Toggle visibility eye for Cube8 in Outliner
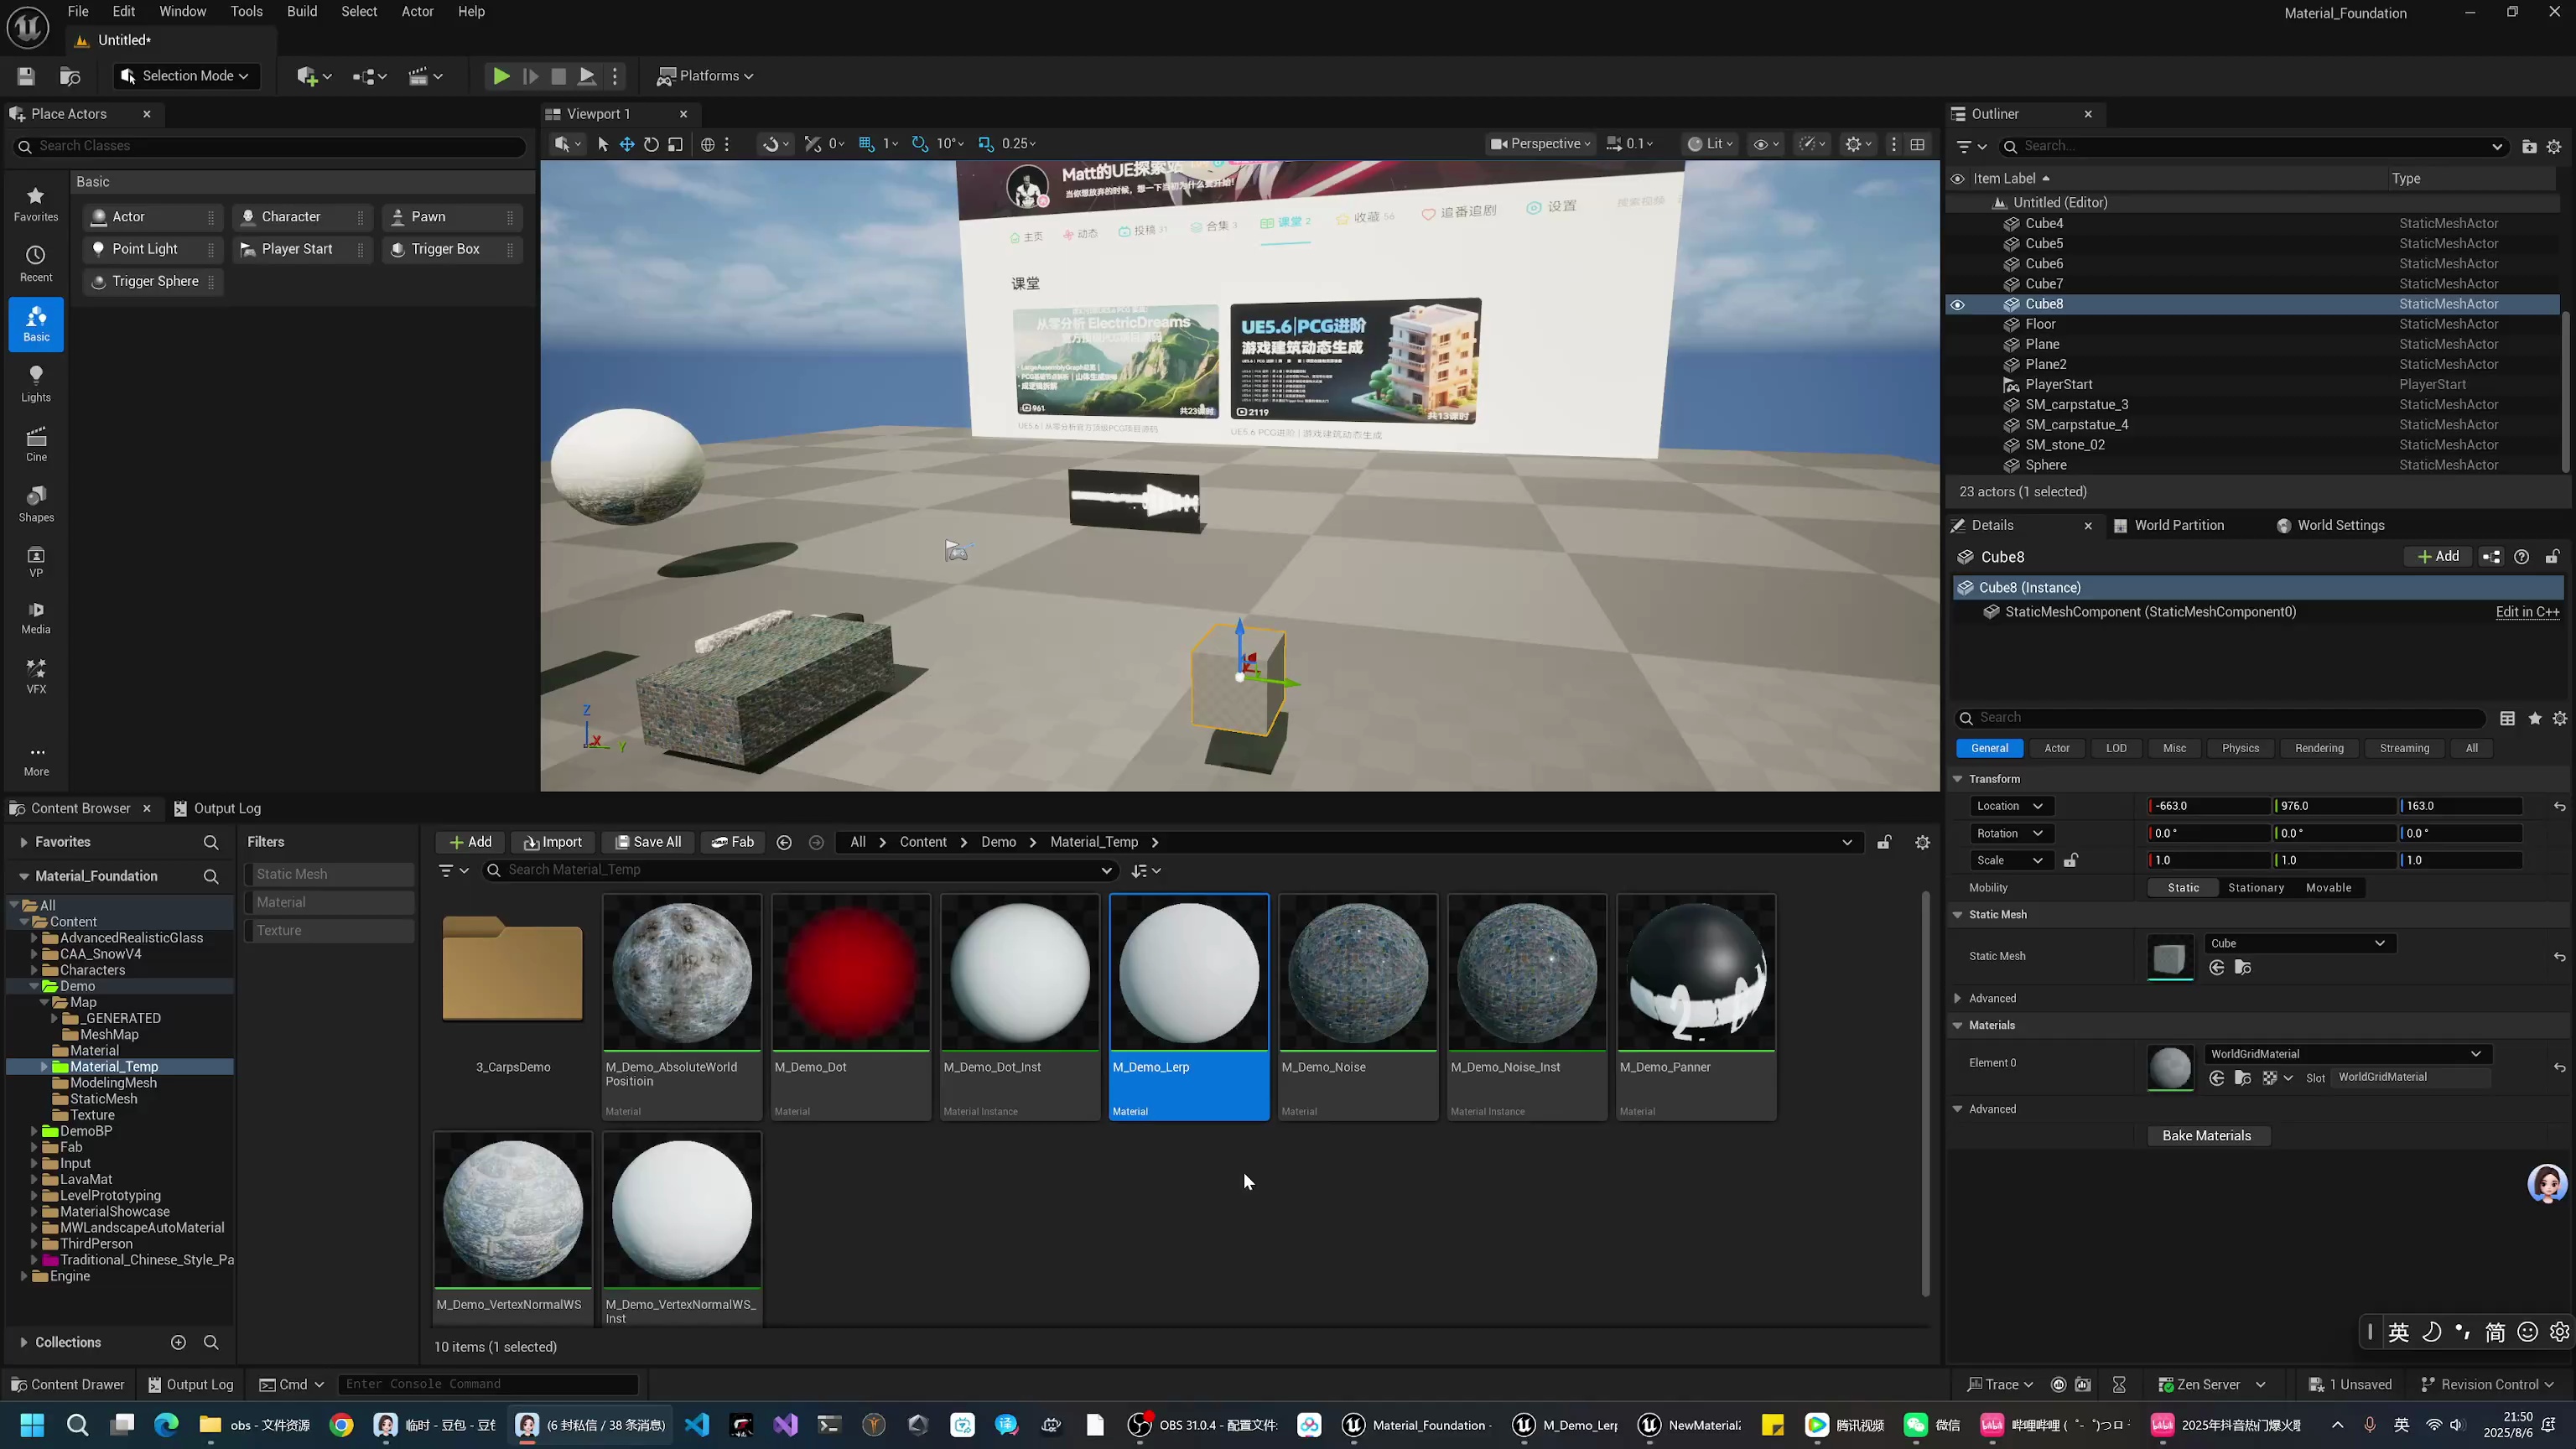This screenshot has height=1449, width=2576. click(1957, 305)
